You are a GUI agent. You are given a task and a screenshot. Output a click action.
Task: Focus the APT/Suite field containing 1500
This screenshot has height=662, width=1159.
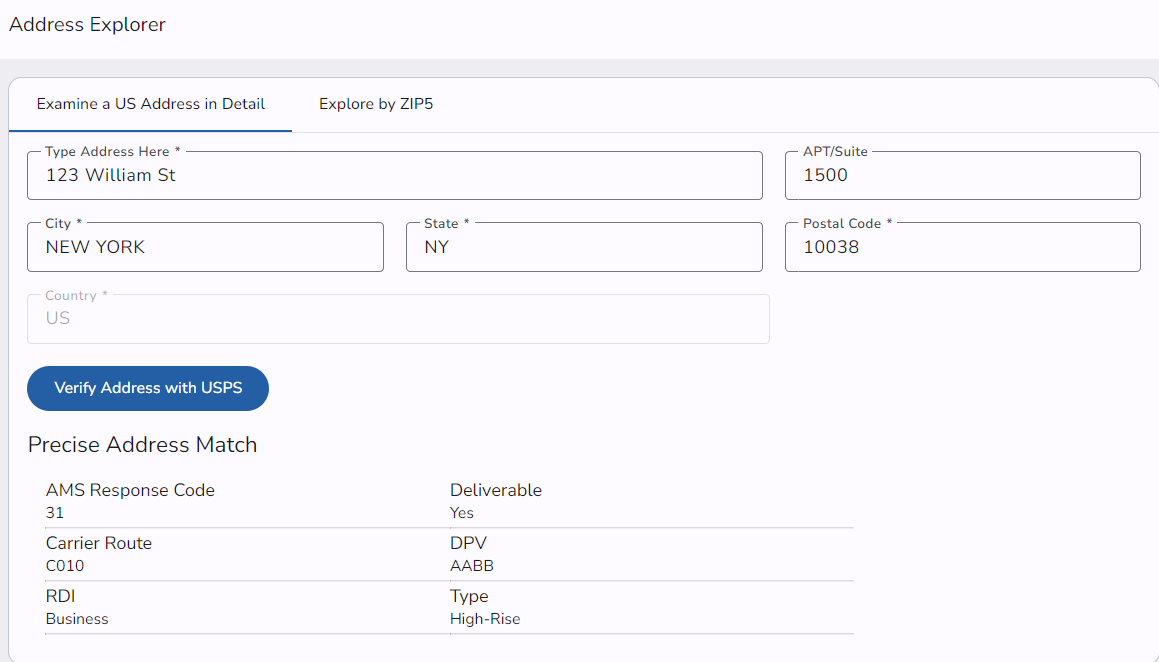[962, 176]
